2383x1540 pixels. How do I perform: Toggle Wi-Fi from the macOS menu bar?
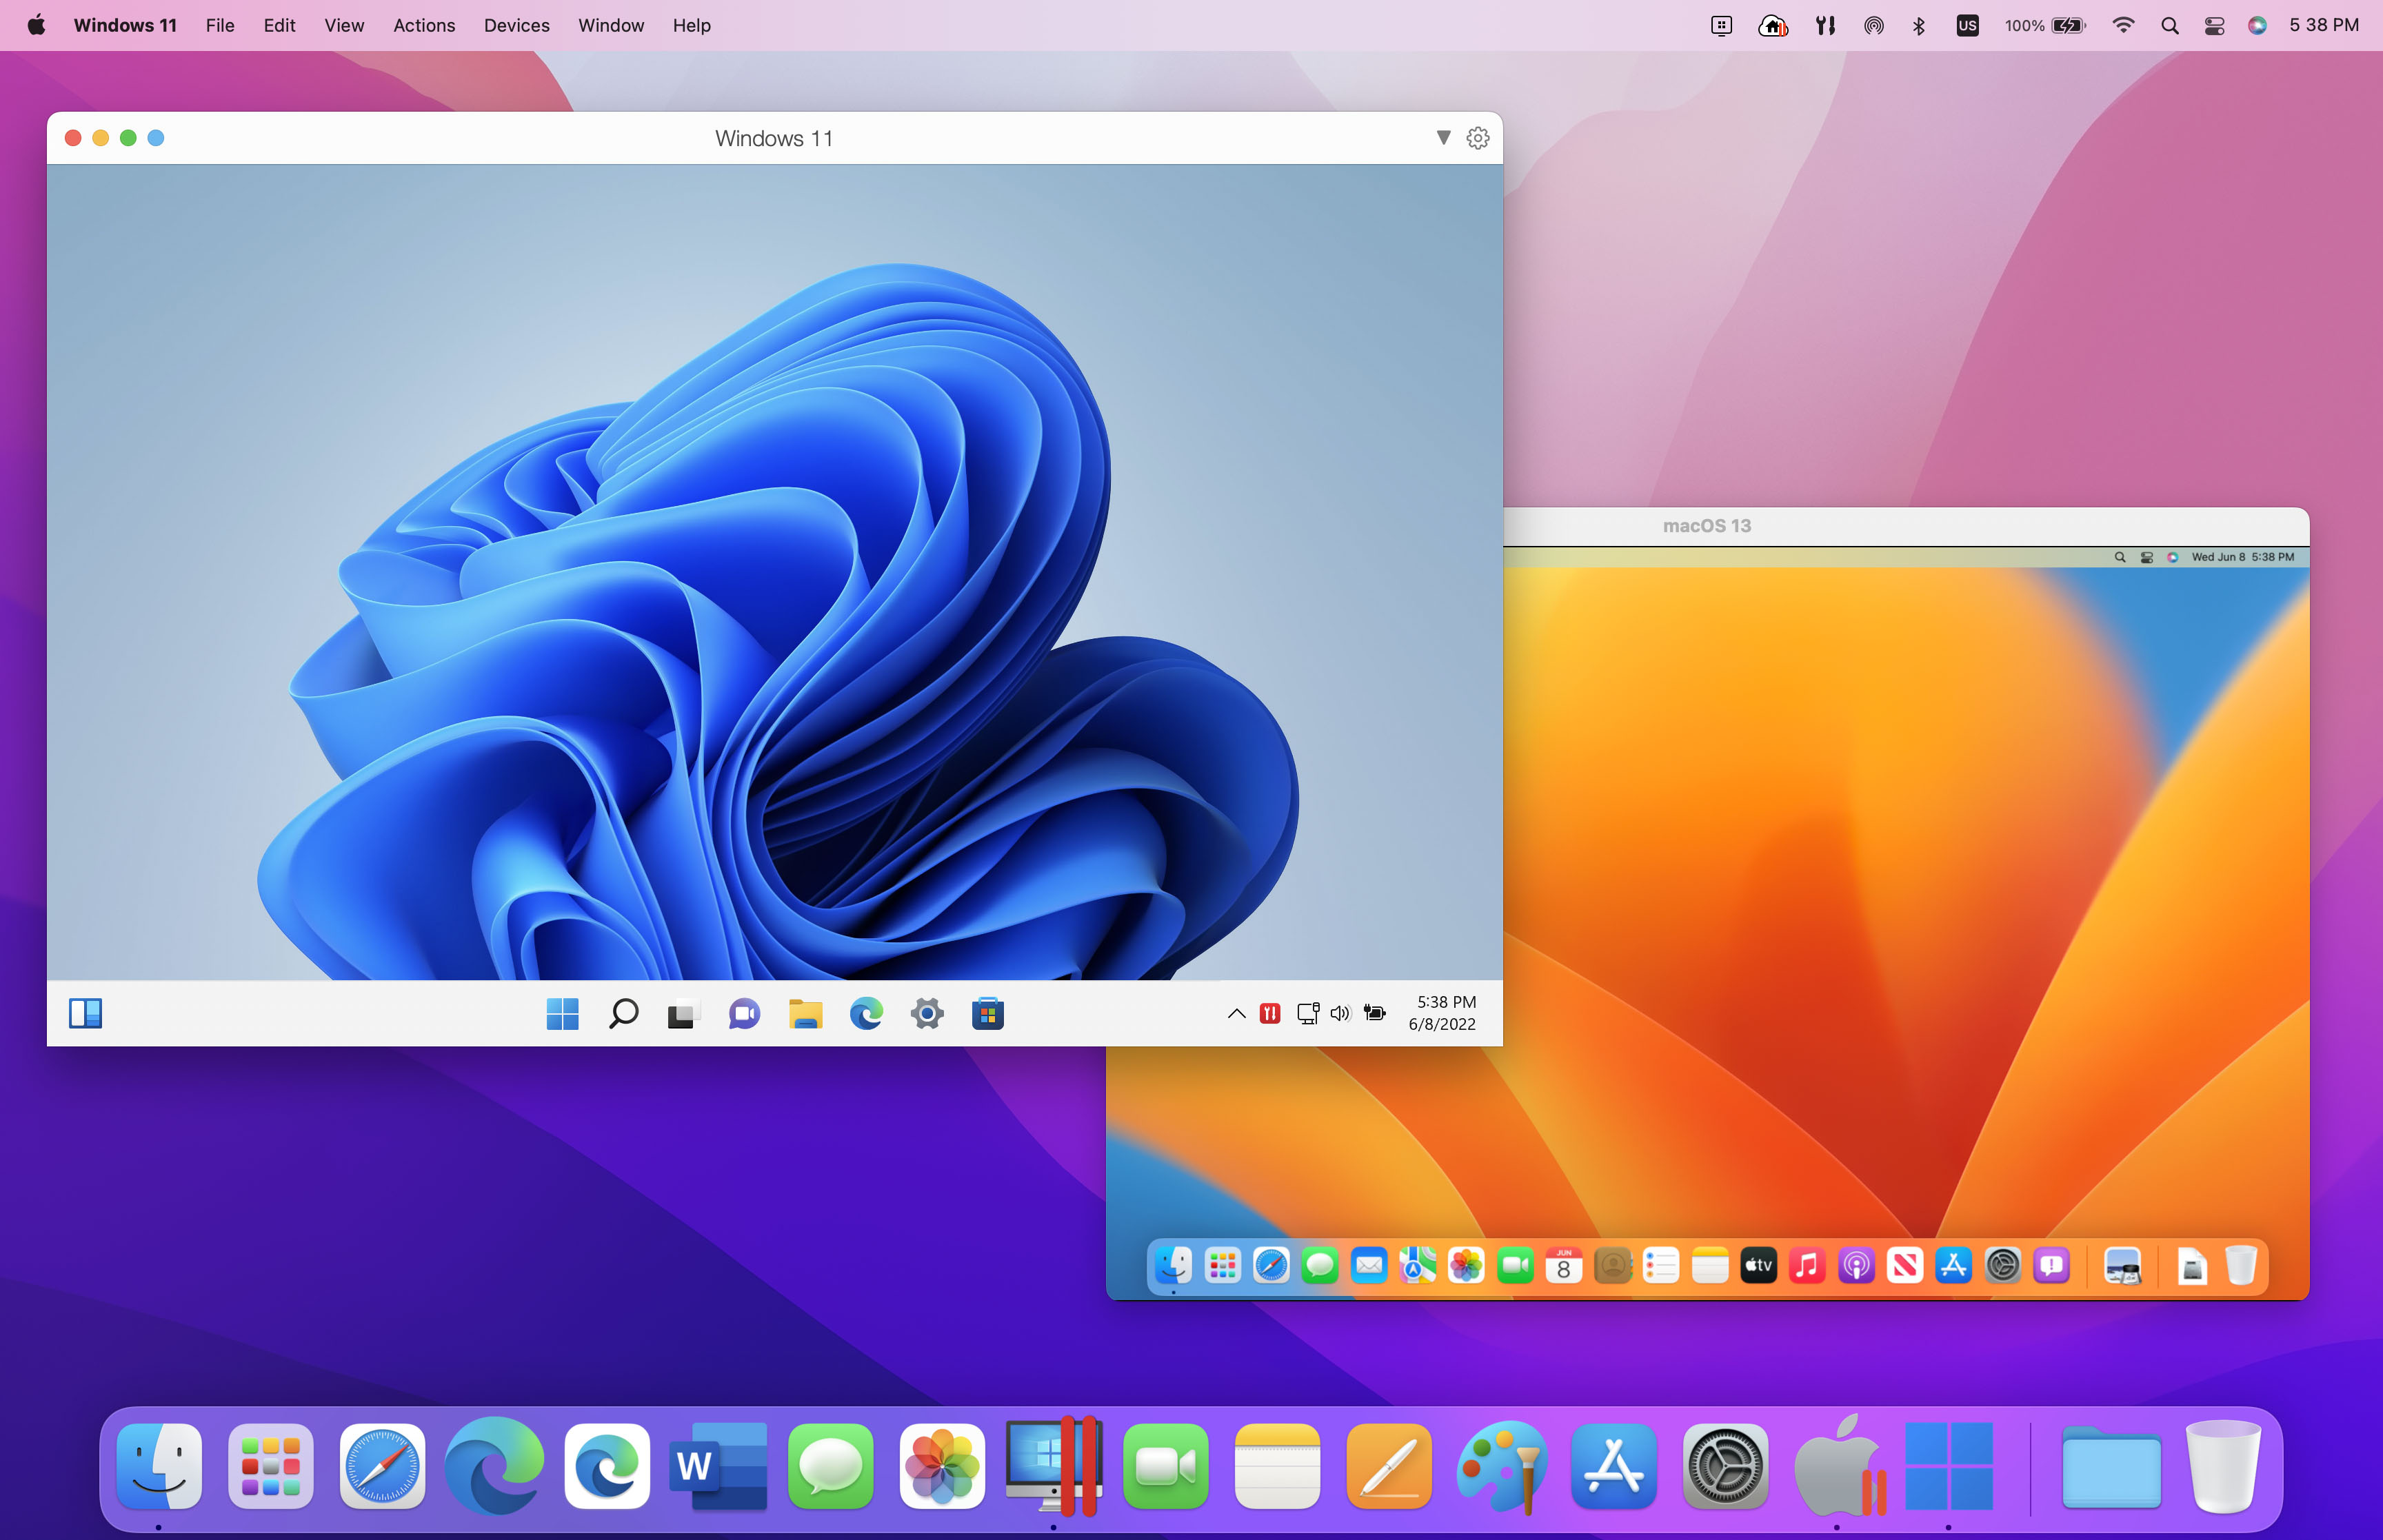(2123, 25)
